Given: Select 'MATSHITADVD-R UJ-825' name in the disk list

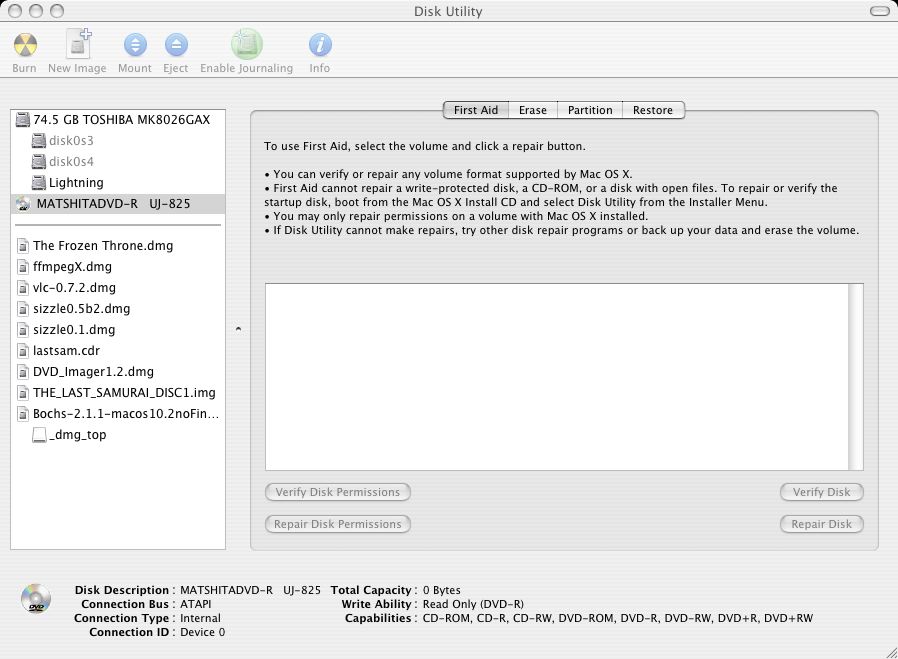Looking at the screenshot, I should pos(113,203).
